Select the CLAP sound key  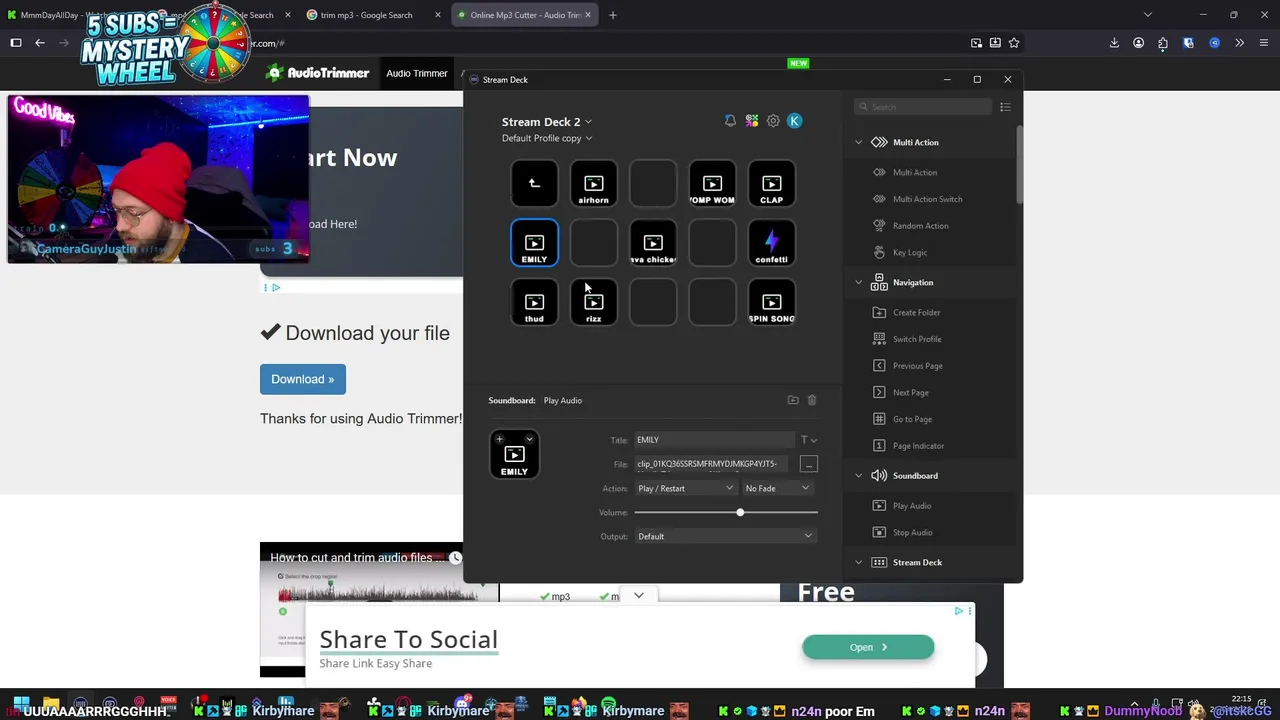(x=771, y=184)
